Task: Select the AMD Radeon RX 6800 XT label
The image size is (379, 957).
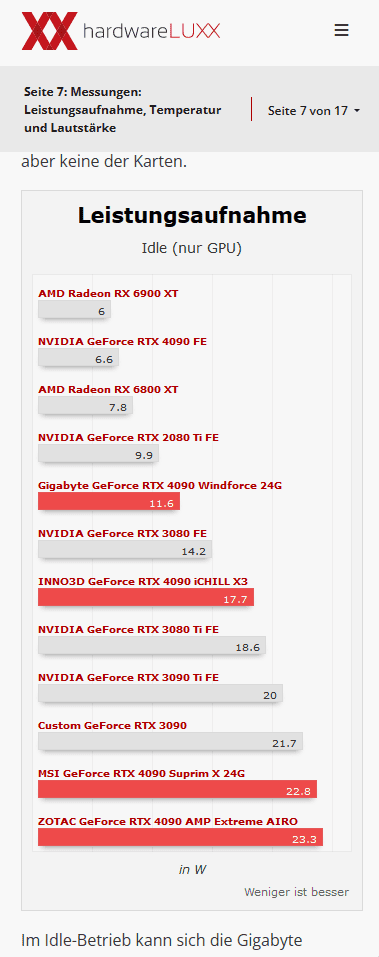Action: 108,389
